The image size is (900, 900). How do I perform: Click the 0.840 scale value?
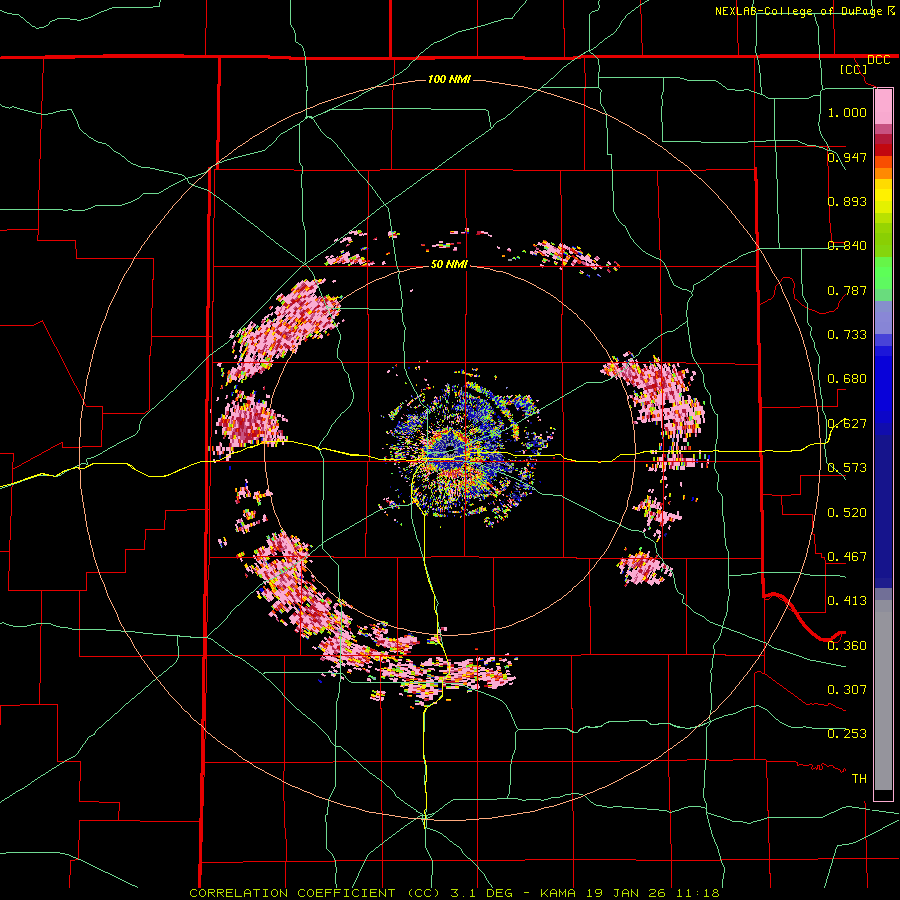pos(847,246)
